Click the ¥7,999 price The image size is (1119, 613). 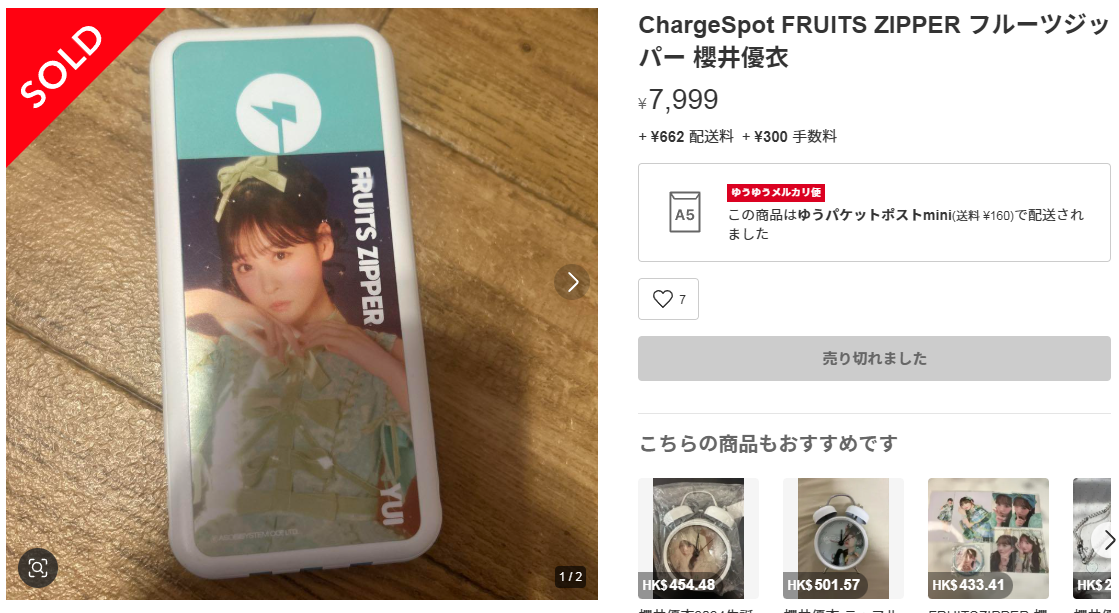(682, 100)
